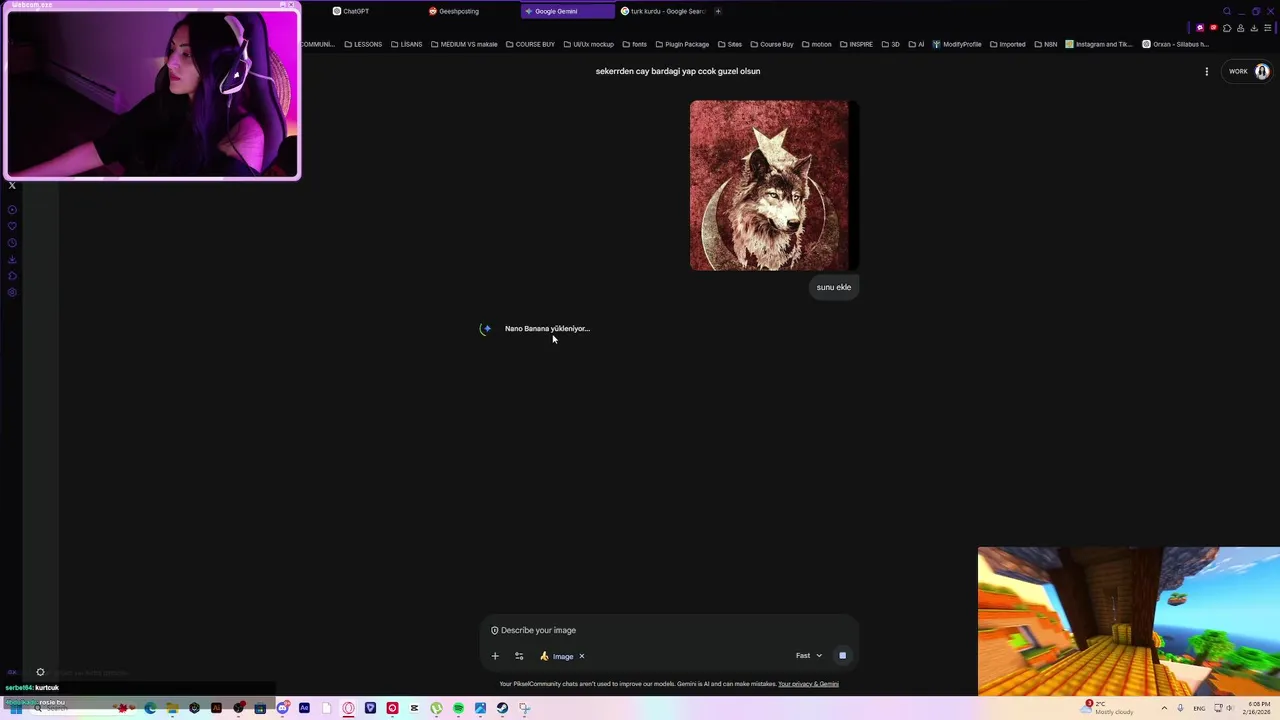Open the three-dot conversation menu
The image size is (1280, 720).
pos(1207,71)
